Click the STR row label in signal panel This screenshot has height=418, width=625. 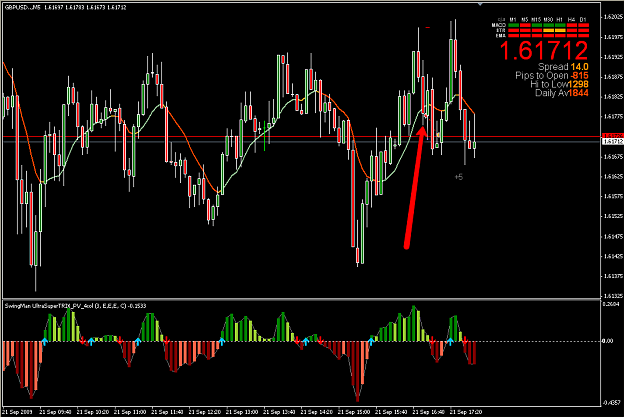pyautogui.click(x=501, y=30)
